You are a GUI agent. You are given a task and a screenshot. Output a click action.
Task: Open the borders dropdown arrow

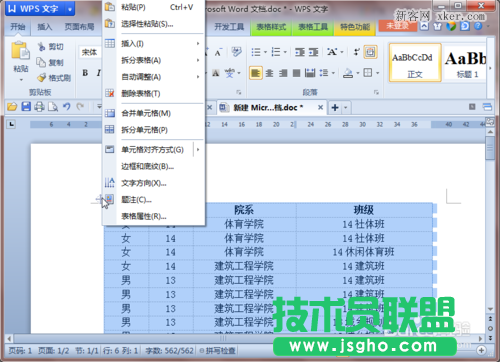(377, 73)
